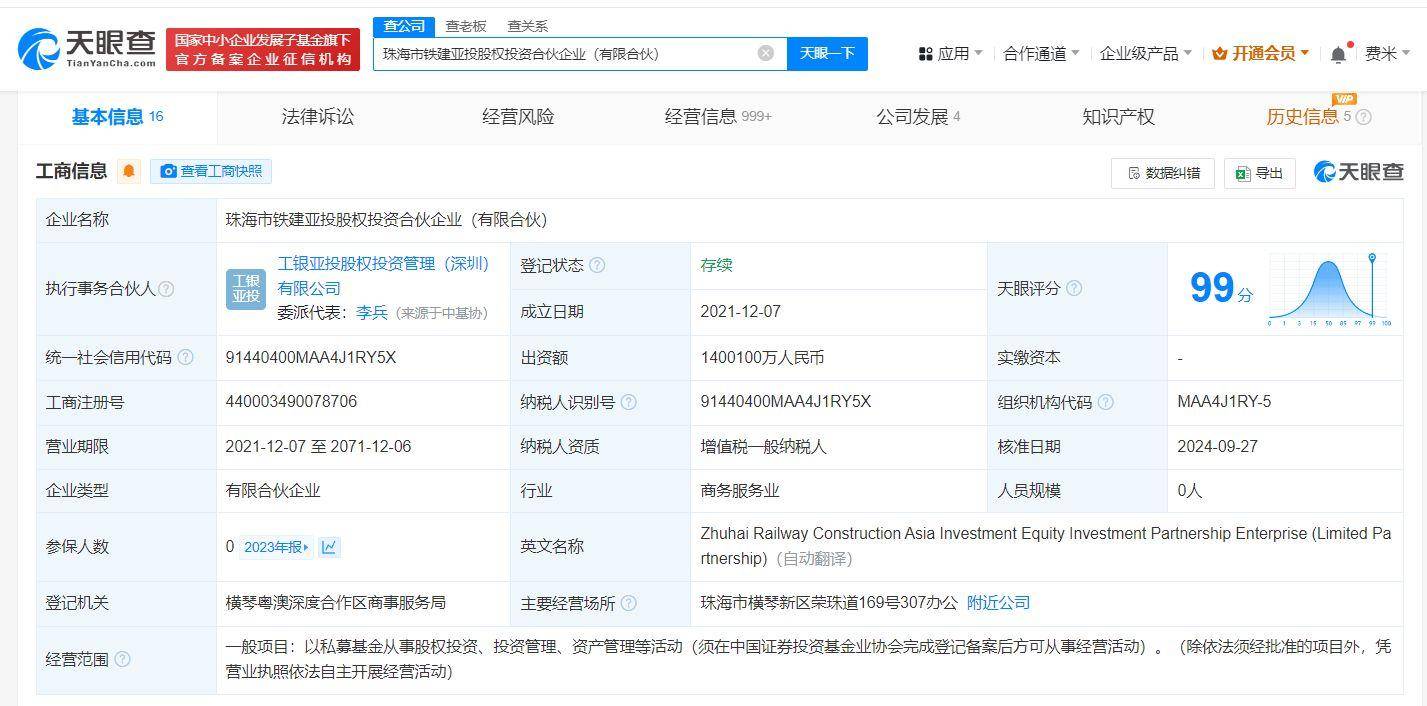Click the TianYanCha logo
1427x706 pixels.
tap(87, 48)
